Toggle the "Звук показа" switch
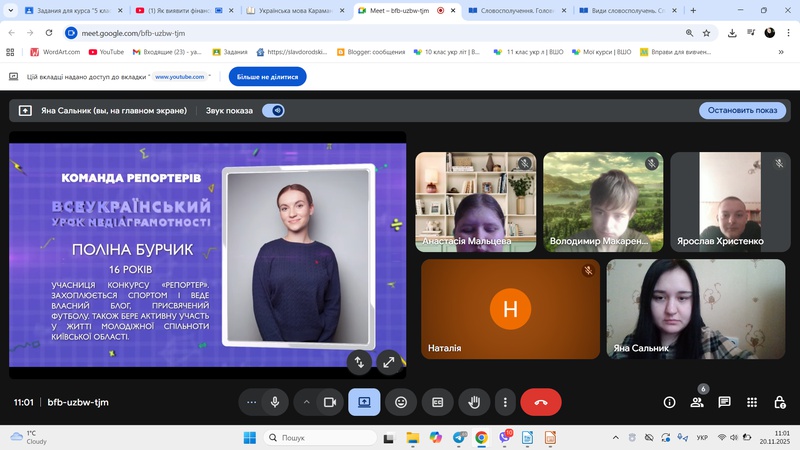800x450 pixels. [273, 111]
